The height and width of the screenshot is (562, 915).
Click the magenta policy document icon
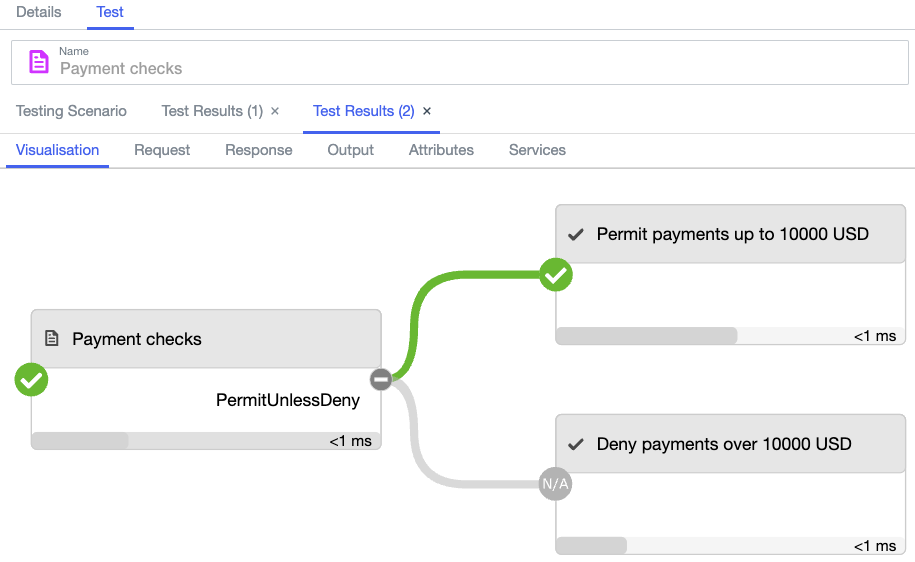pos(39,62)
